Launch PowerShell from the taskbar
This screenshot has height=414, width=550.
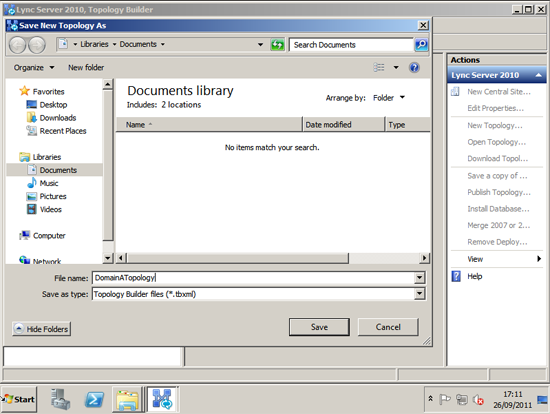click(94, 399)
